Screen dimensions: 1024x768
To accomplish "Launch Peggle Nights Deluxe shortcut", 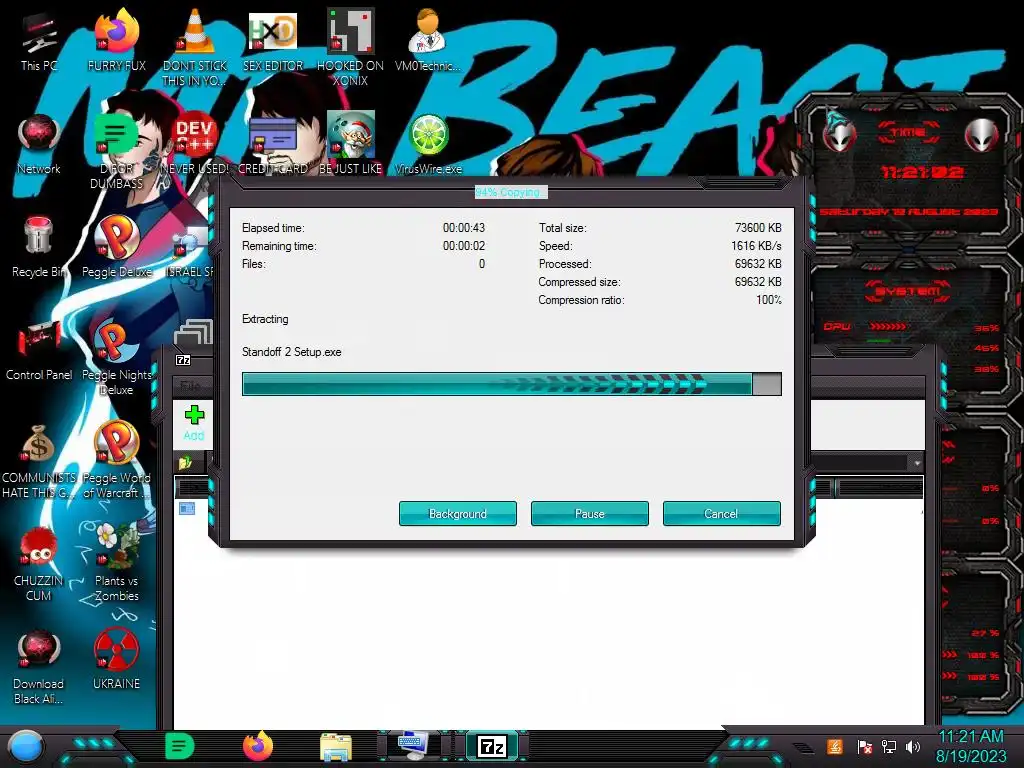I will pyautogui.click(x=116, y=357).
